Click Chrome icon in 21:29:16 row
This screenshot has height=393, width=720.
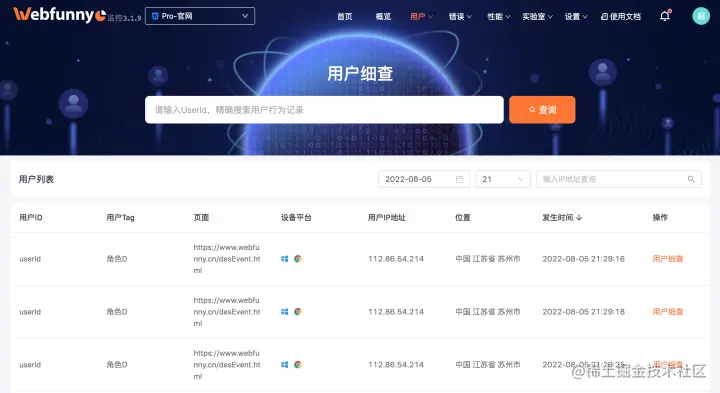(x=298, y=259)
